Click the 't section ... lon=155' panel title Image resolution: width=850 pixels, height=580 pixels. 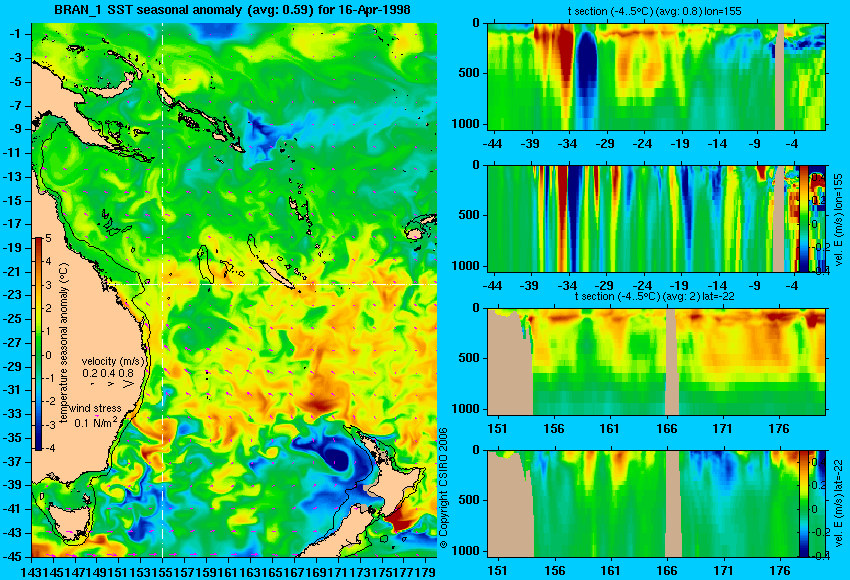point(654,11)
